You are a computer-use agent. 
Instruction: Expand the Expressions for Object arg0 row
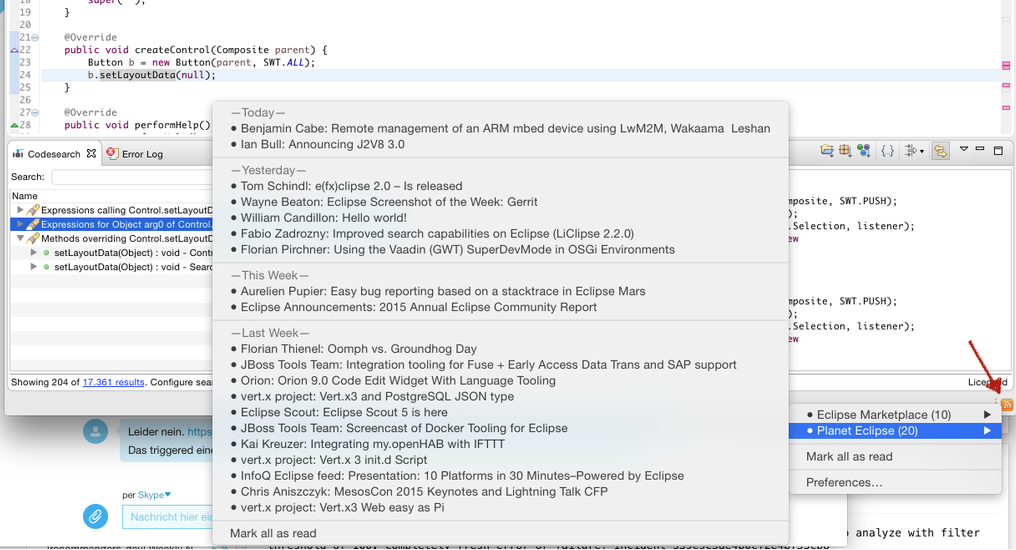[x=20, y=224]
